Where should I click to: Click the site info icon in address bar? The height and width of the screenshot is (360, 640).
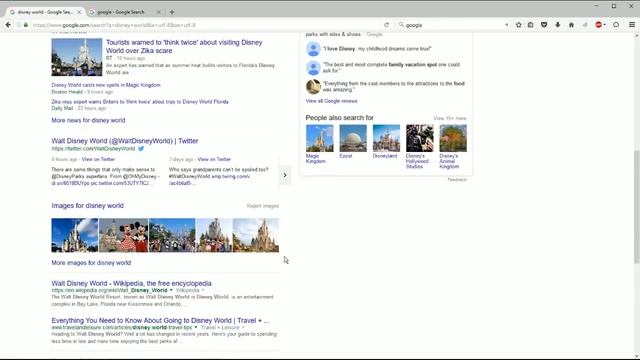pos(19,25)
